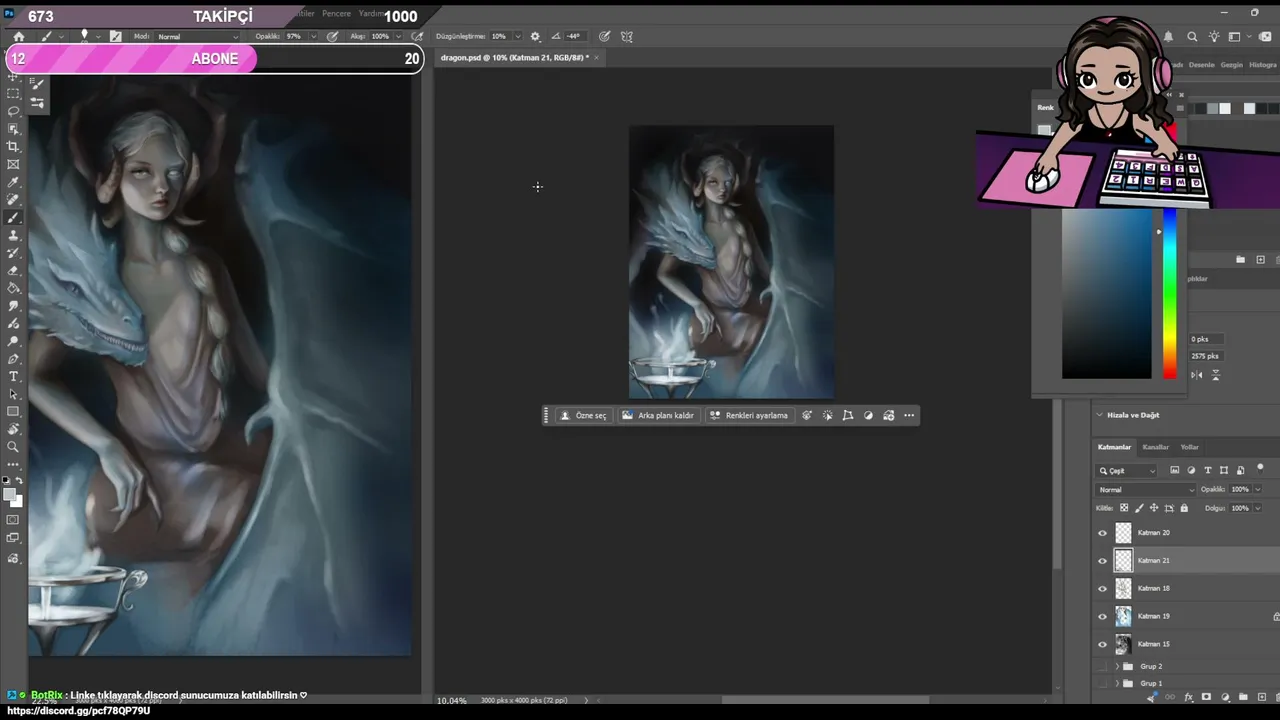Click the Katman 19 layer thumbnail
This screenshot has width=1280, height=720.
pos(1124,617)
